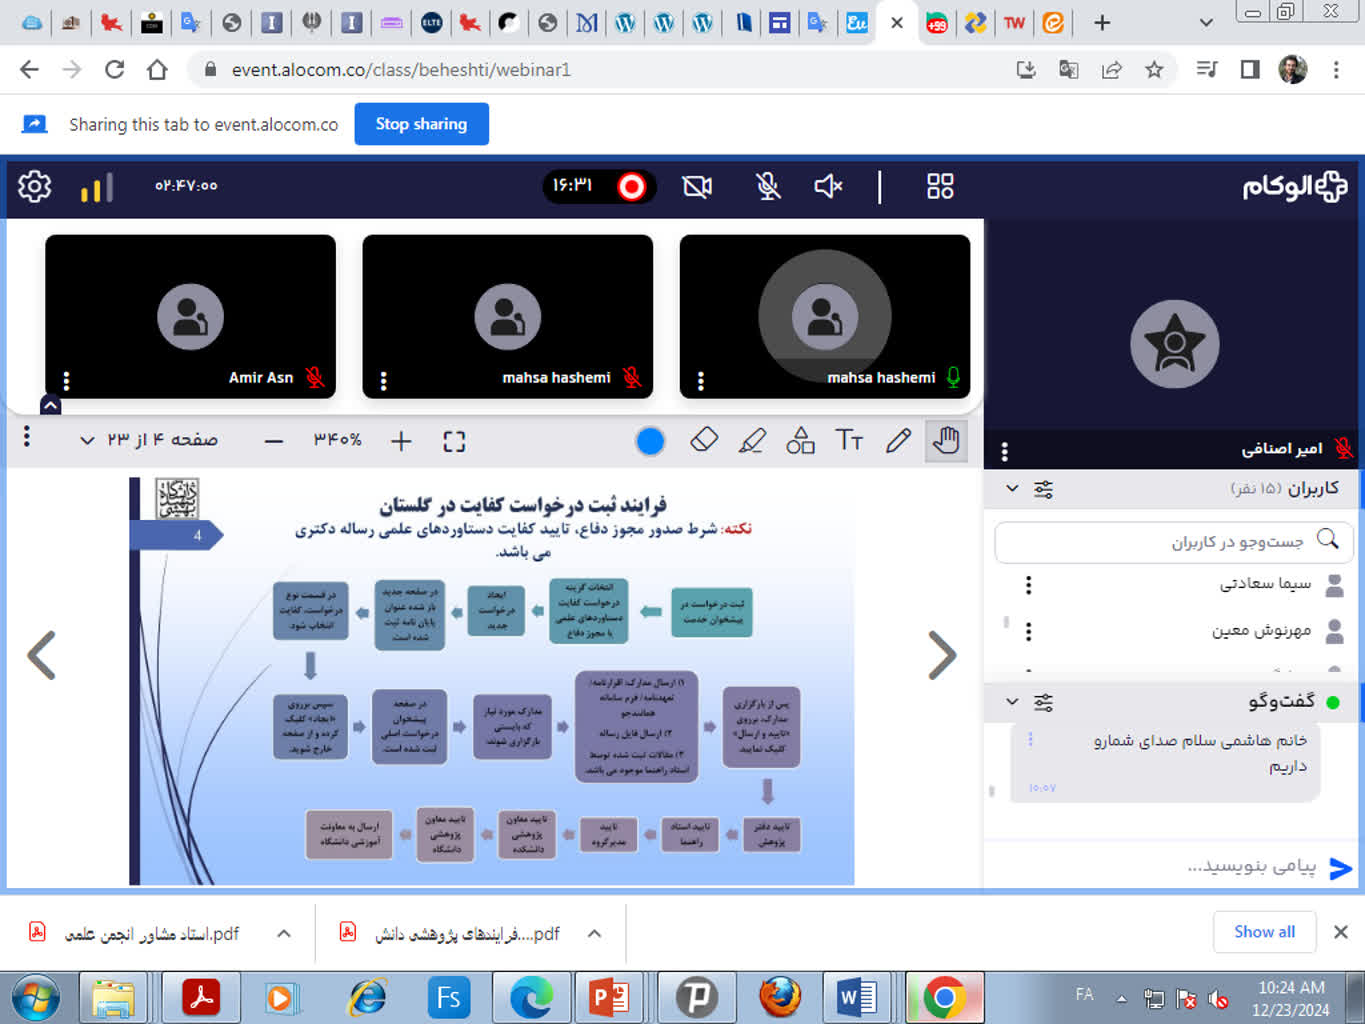
Task: Choose the shapes drawing tool
Action: [800, 440]
